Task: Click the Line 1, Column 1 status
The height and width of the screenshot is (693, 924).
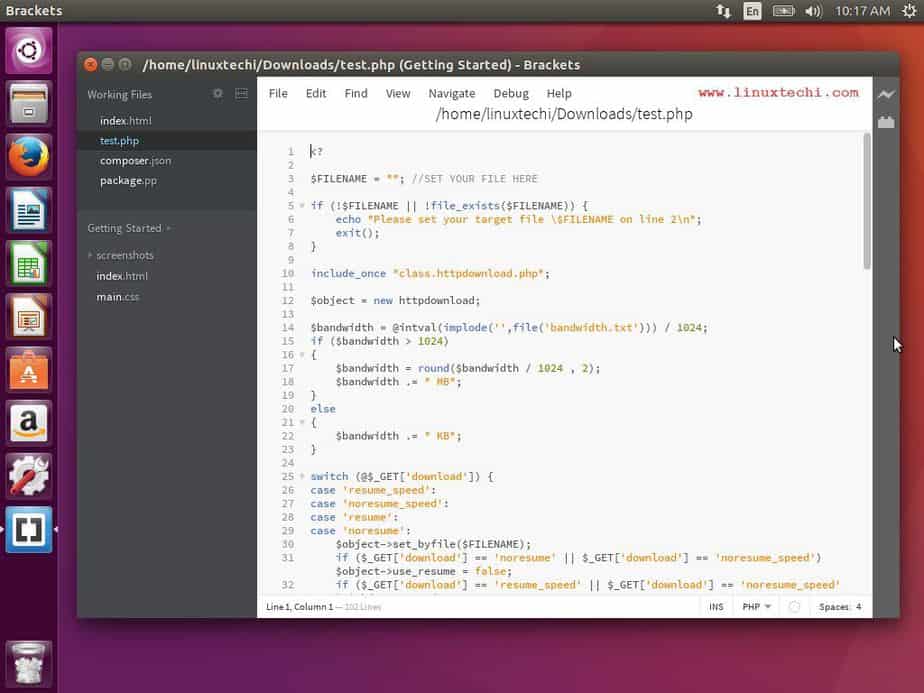Action: [x=299, y=607]
